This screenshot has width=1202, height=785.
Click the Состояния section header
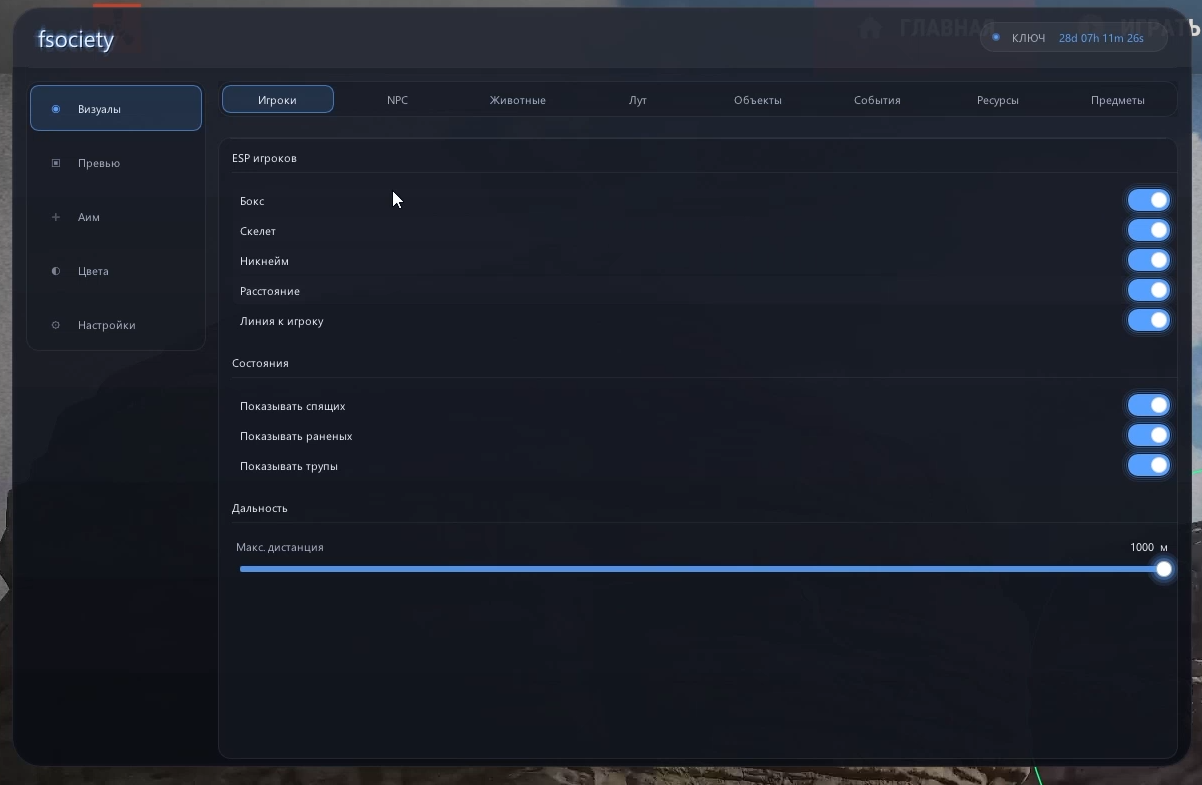[260, 363]
